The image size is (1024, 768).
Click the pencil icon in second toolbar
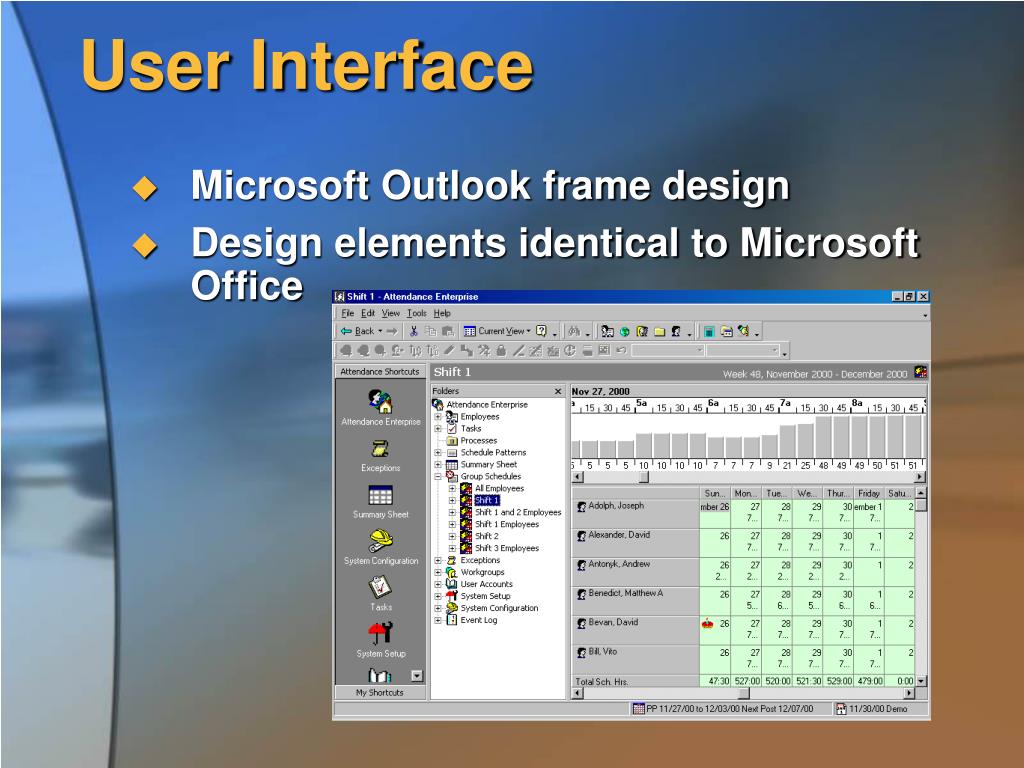pyautogui.click(x=449, y=351)
